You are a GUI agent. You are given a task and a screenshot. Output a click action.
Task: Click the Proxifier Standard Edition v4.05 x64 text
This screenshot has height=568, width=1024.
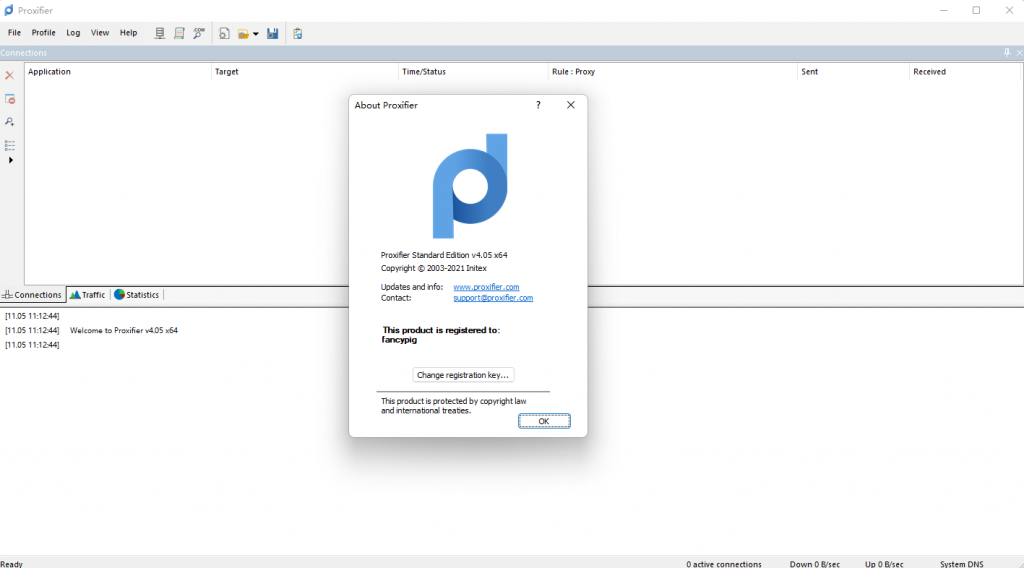(444, 255)
